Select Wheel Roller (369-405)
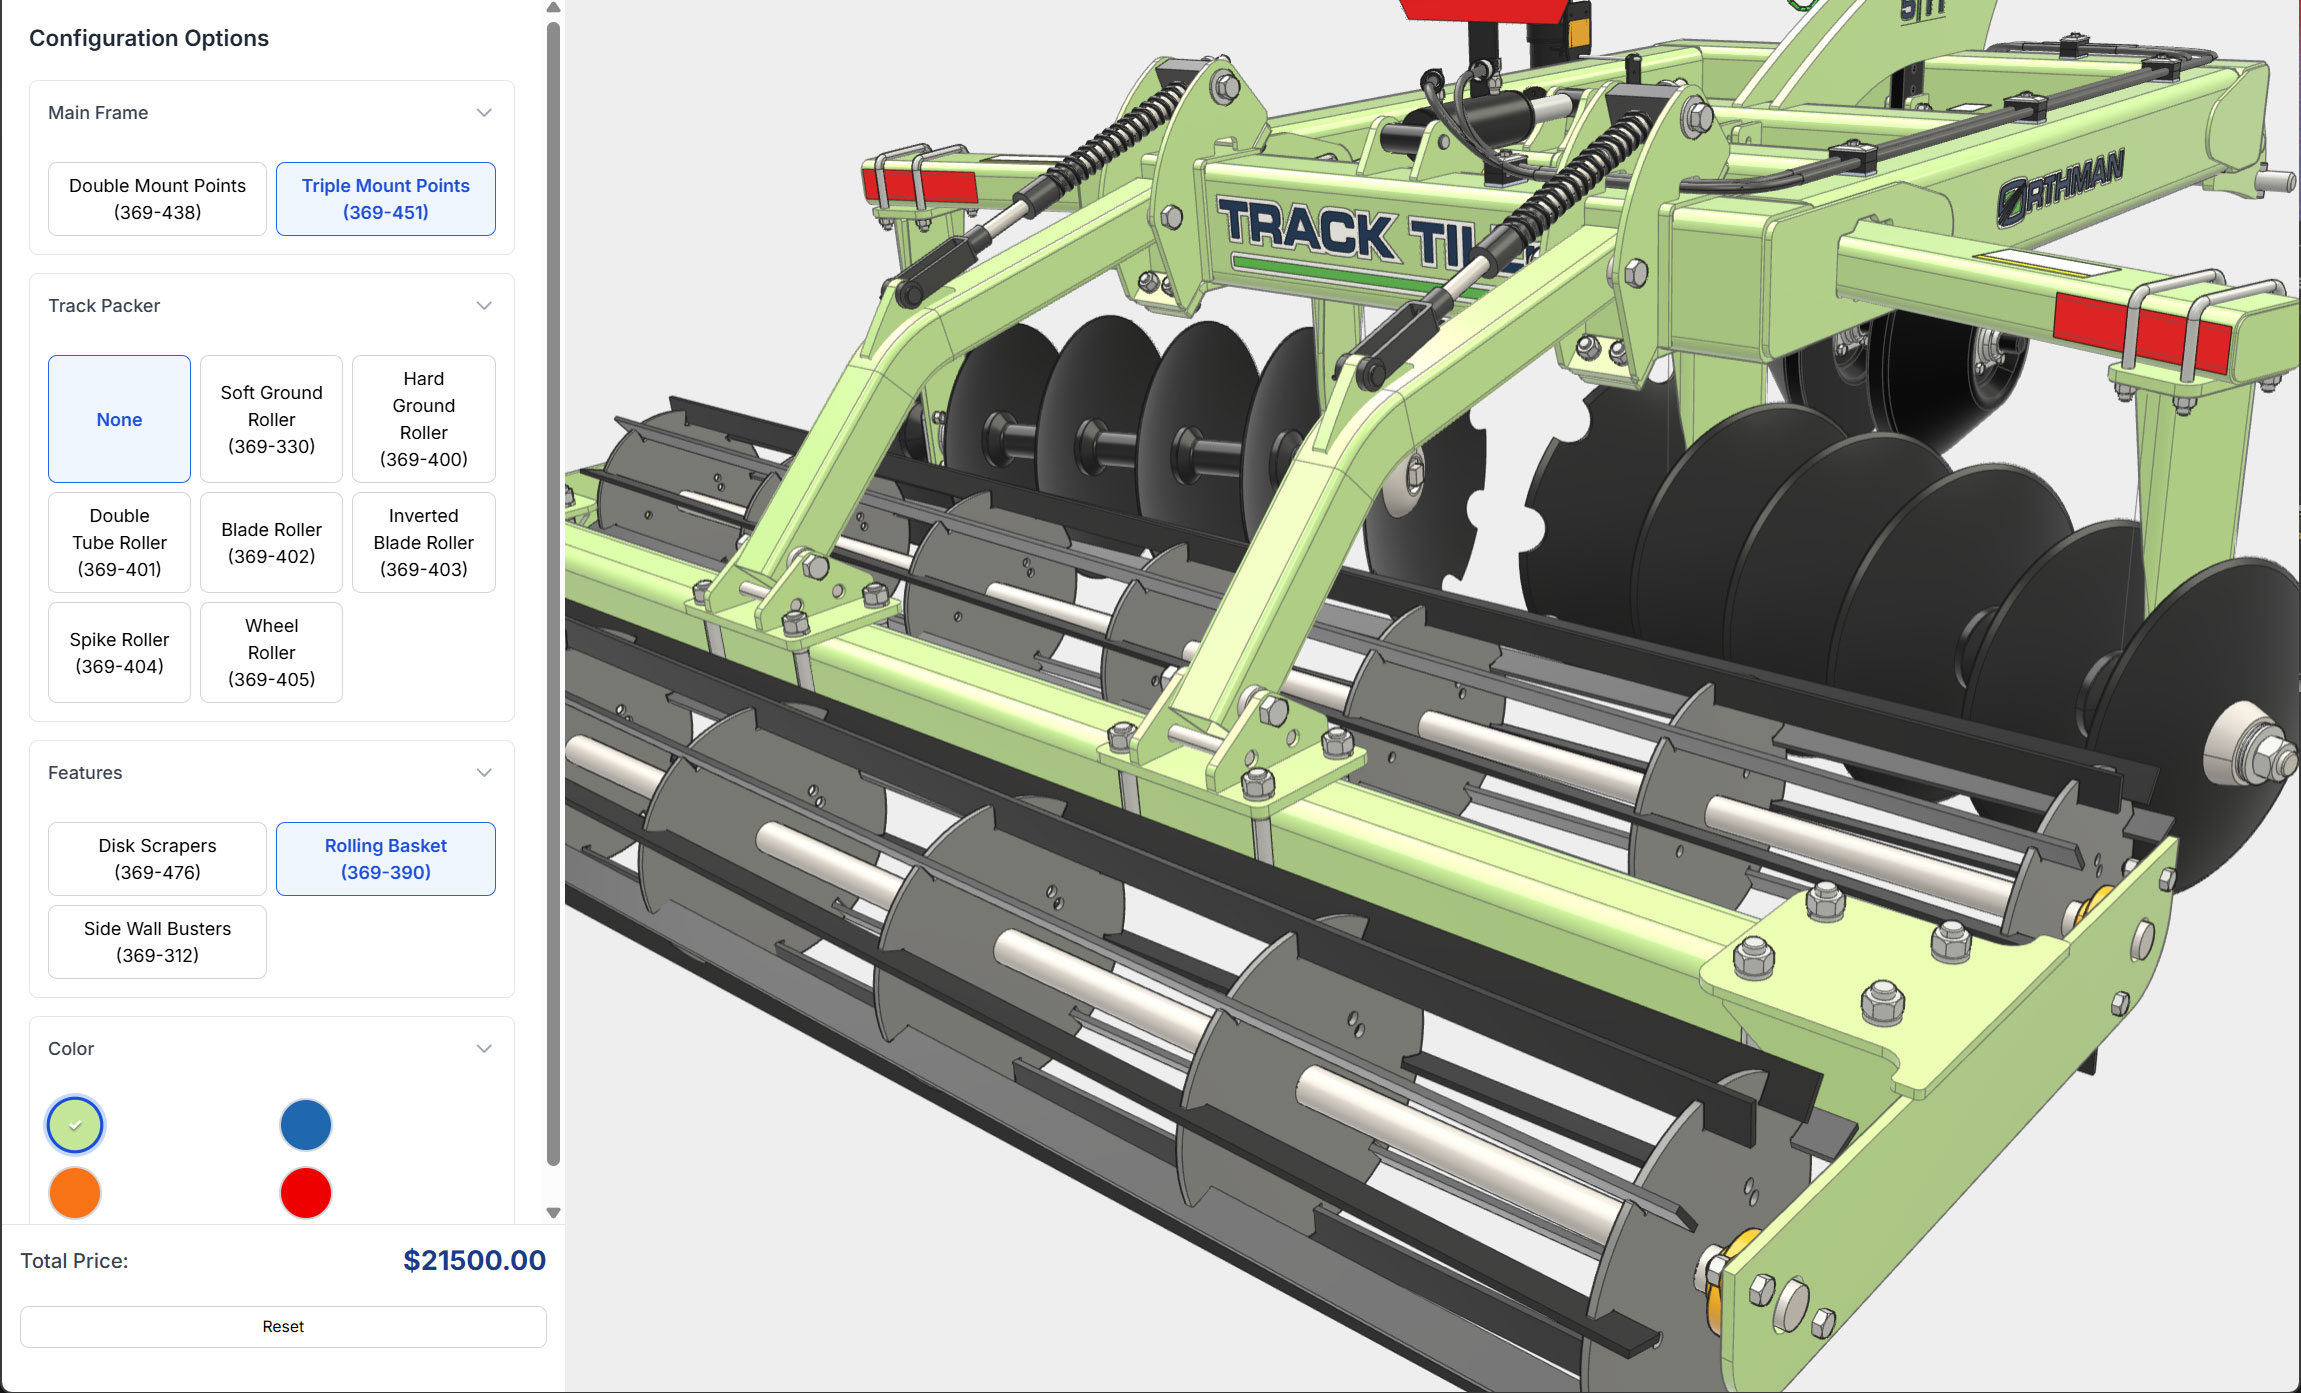Image resolution: width=2301 pixels, height=1393 pixels. tap(271, 652)
